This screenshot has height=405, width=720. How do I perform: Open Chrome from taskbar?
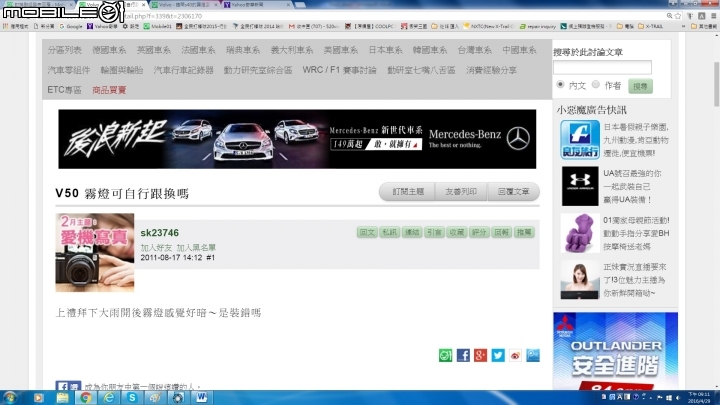click(x=85, y=398)
